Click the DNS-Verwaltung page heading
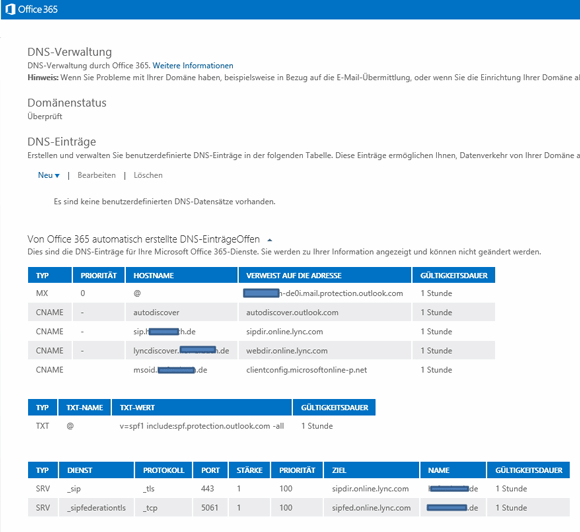Image resolution: width=580 pixels, height=532 pixels. [70, 52]
